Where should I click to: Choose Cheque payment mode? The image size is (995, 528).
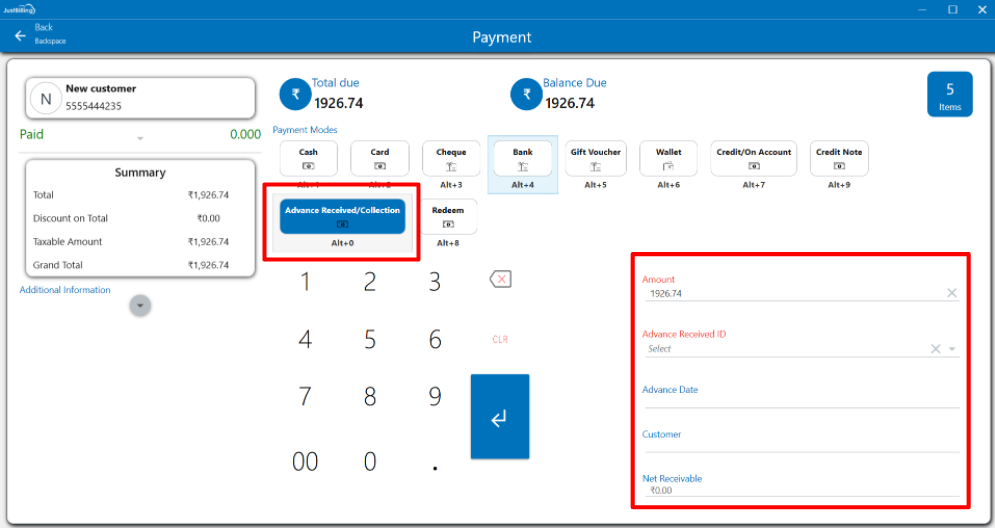point(451,158)
